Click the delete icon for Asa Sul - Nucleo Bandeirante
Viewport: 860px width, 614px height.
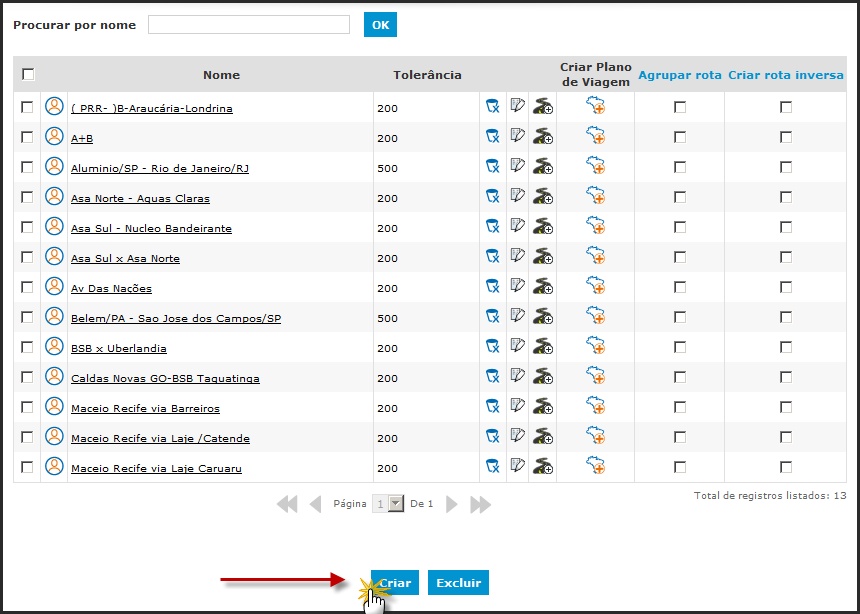click(493, 226)
